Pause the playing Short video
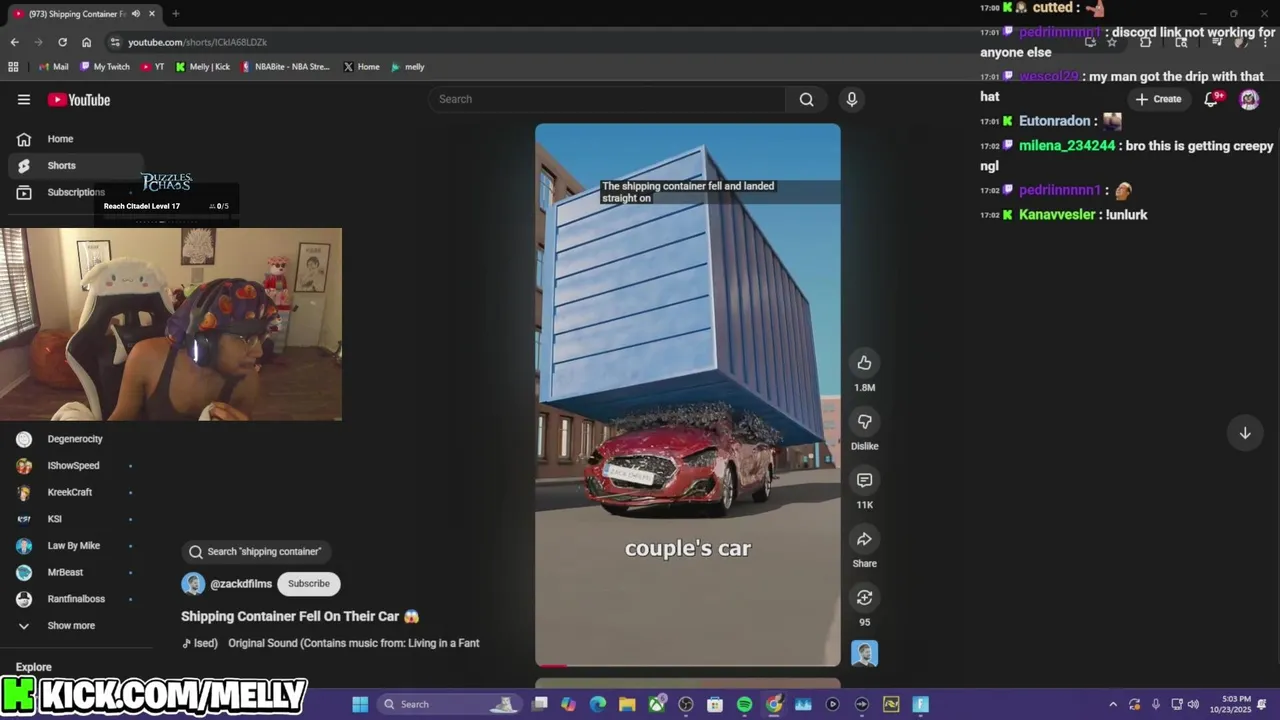The width and height of the screenshot is (1280, 720). [x=688, y=395]
